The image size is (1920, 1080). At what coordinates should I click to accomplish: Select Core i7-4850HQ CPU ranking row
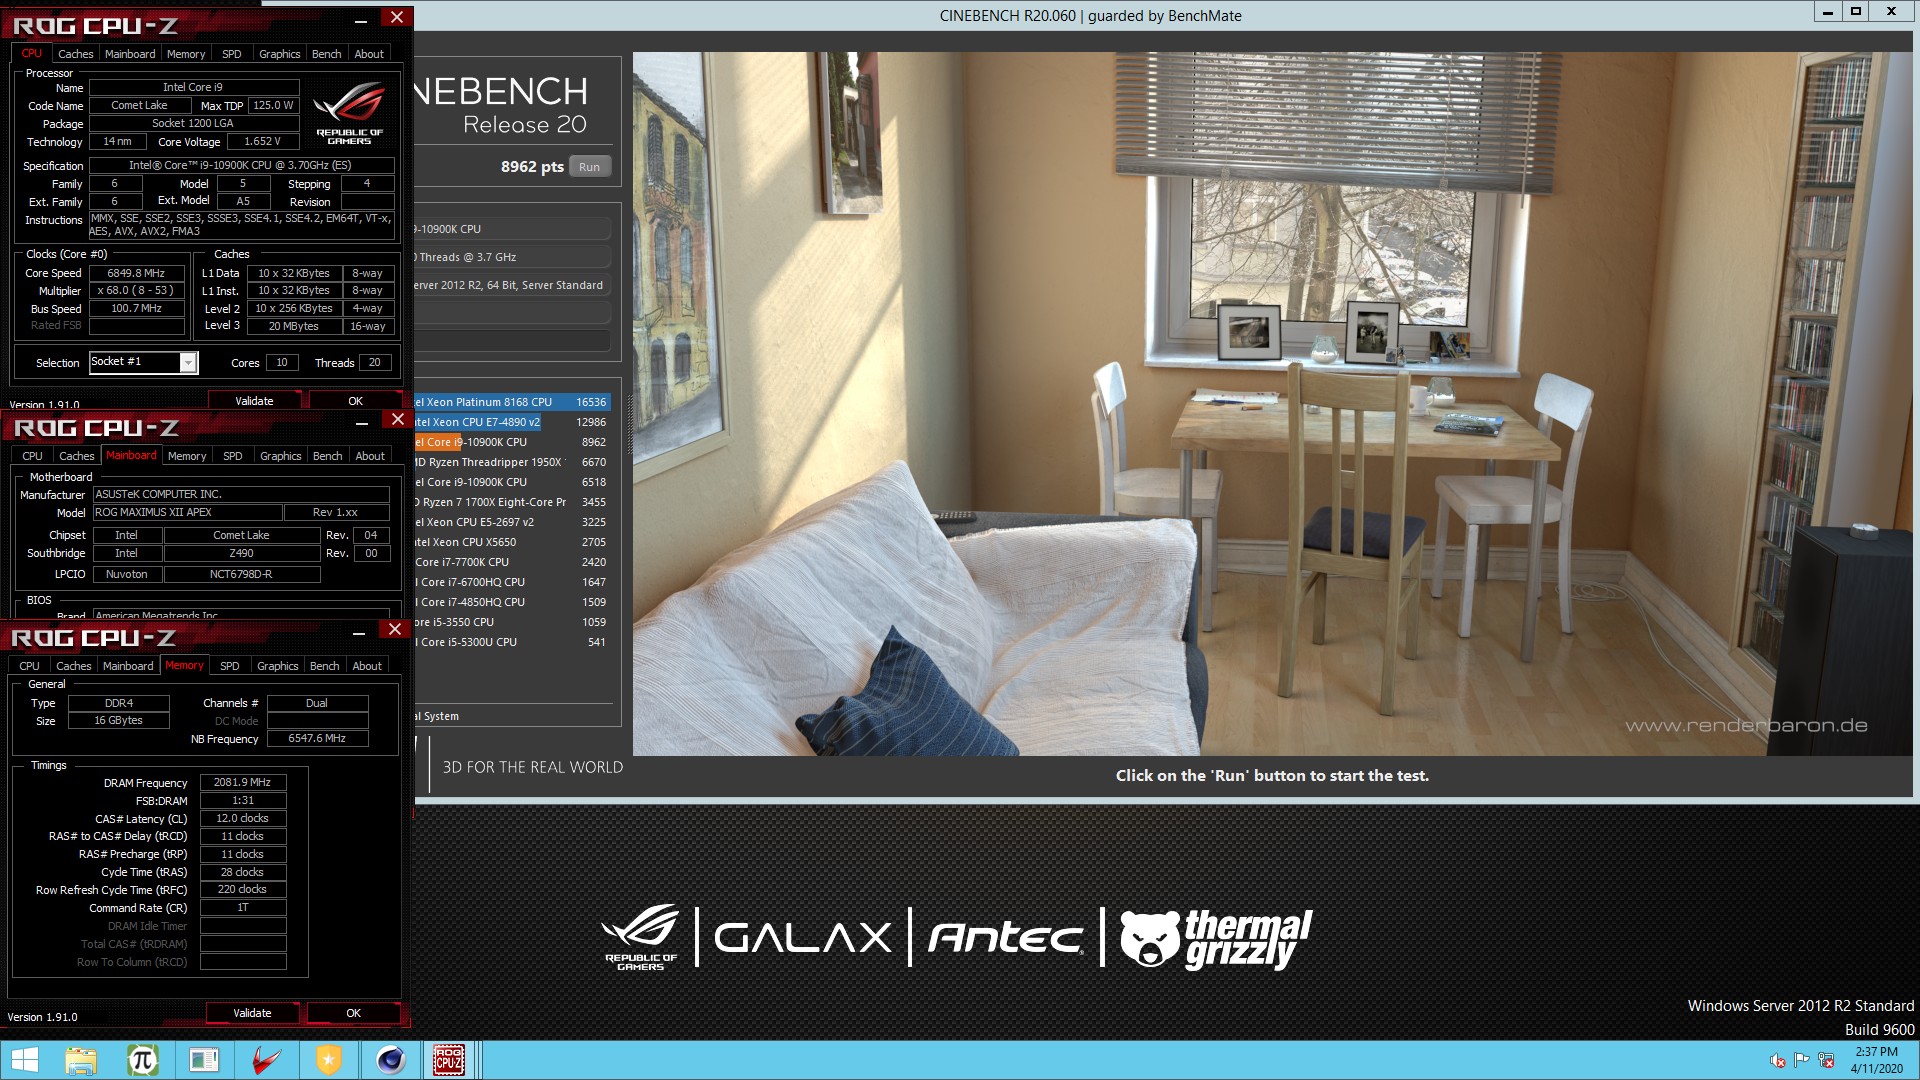[x=512, y=602]
